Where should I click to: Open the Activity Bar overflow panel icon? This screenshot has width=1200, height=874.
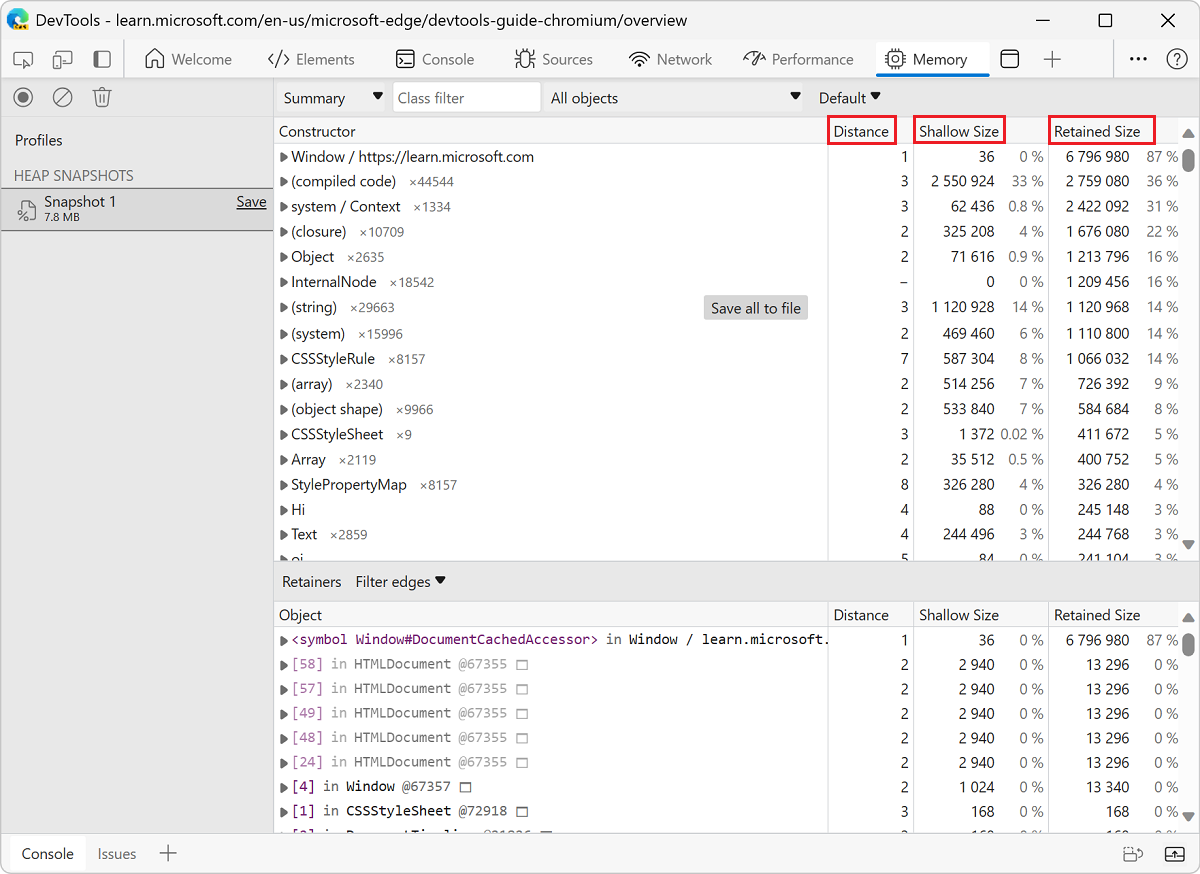click(101, 59)
